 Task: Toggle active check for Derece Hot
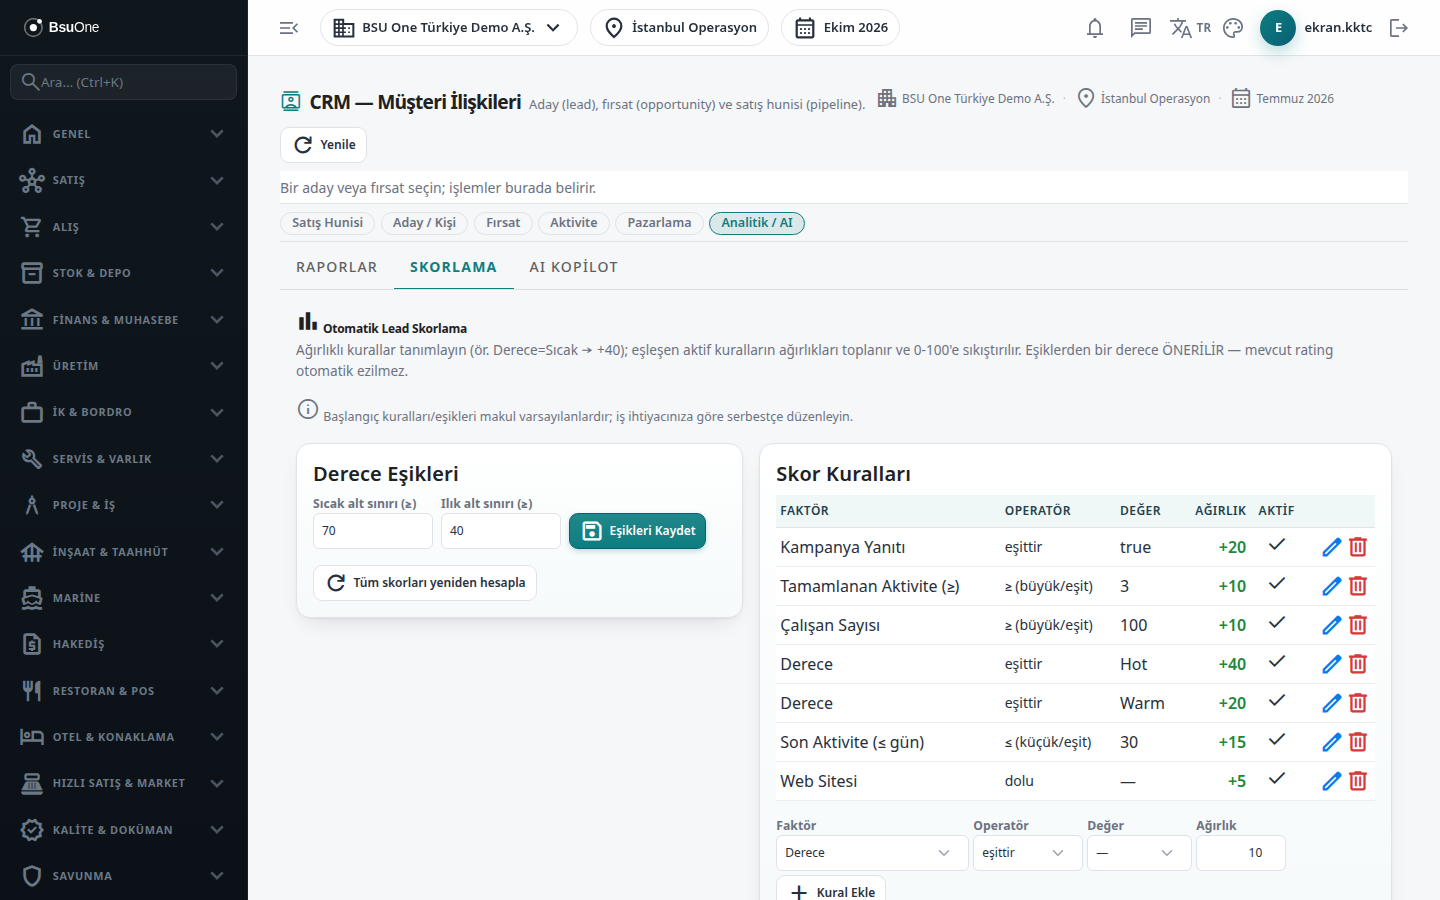click(1277, 662)
